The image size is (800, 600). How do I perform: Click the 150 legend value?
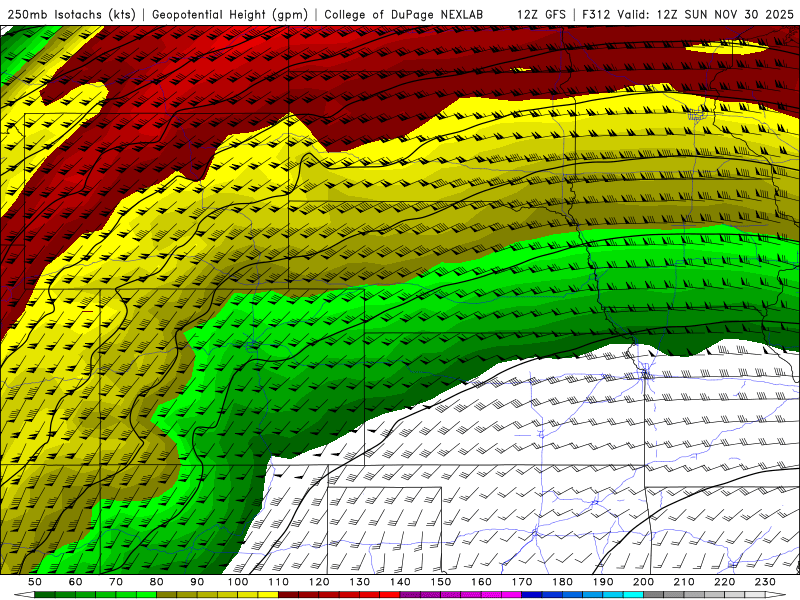pyautogui.click(x=441, y=582)
